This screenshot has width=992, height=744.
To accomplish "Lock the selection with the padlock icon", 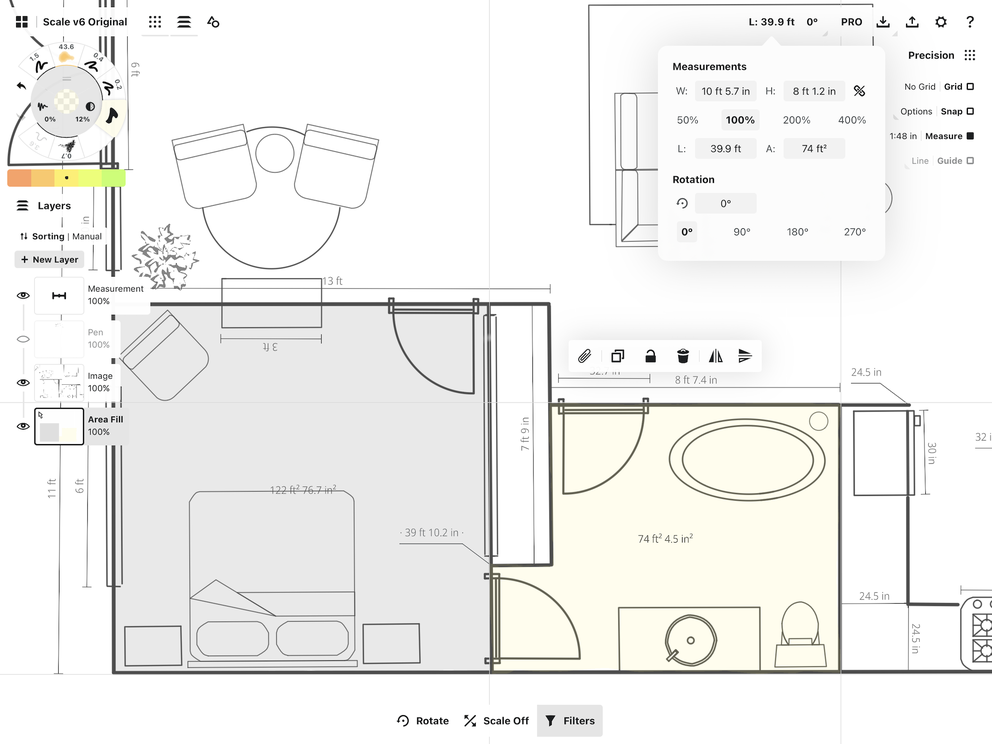I will point(649,355).
